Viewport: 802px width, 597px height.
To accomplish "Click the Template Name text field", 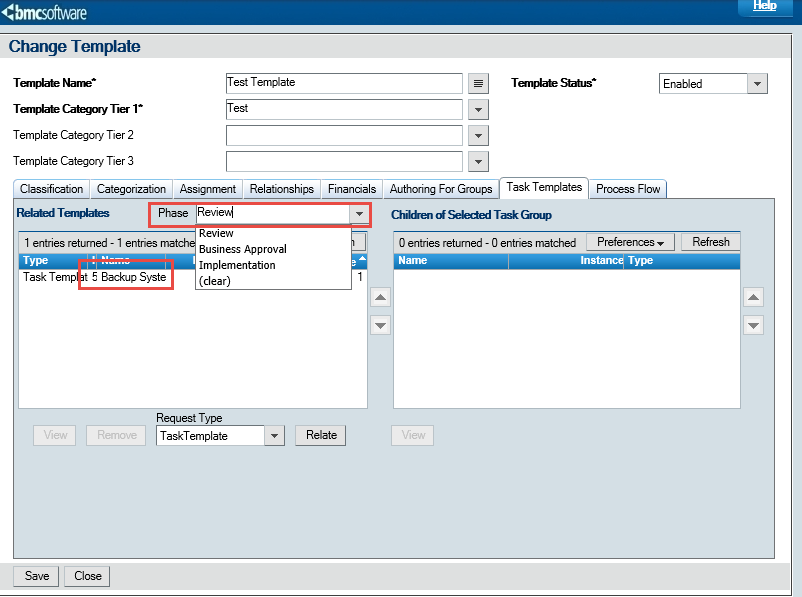I will (x=344, y=83).
